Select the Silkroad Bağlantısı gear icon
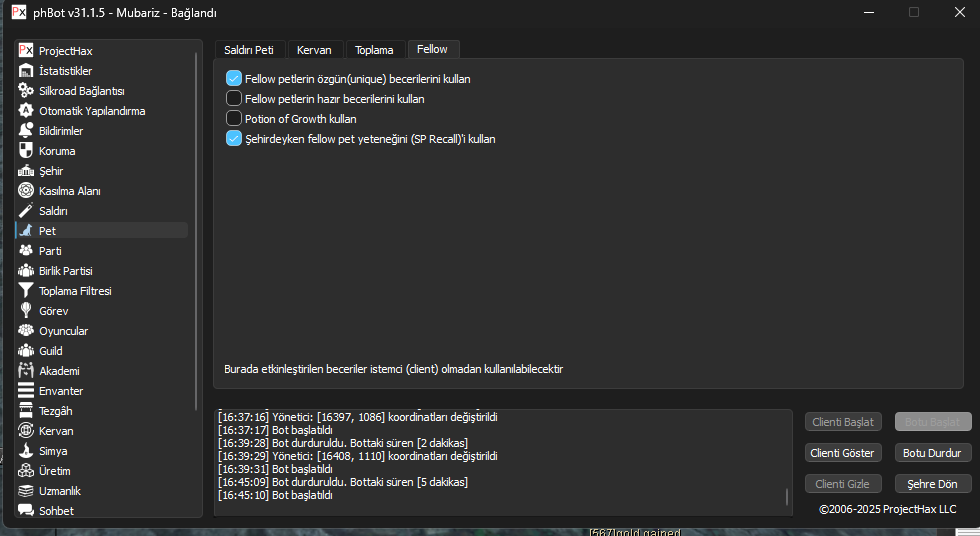Screen dimensions: 980x536 coord(26,91)
